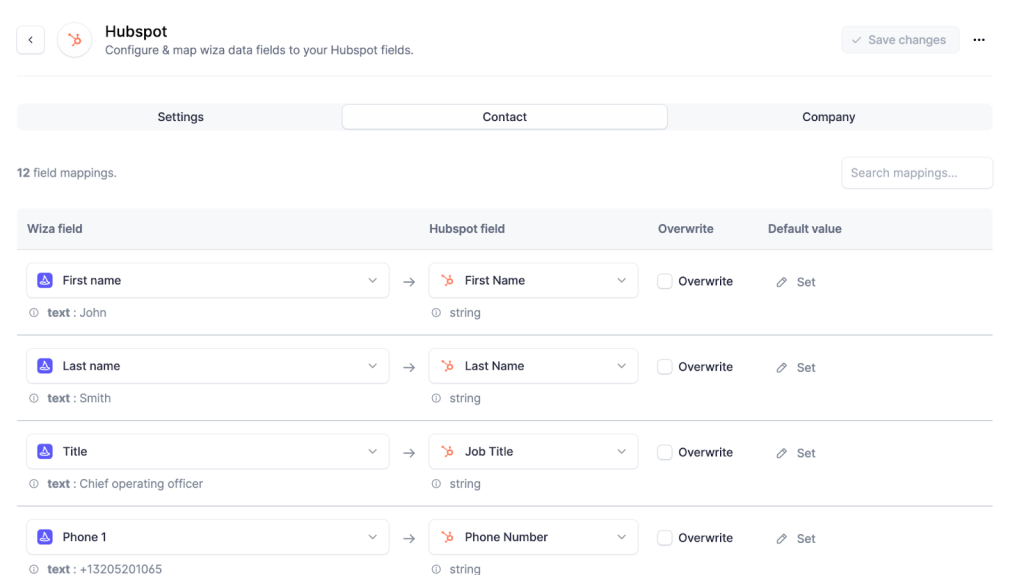Click mapping arrow in Title row
Screen dimensions: 1024x575
[409, 453]
